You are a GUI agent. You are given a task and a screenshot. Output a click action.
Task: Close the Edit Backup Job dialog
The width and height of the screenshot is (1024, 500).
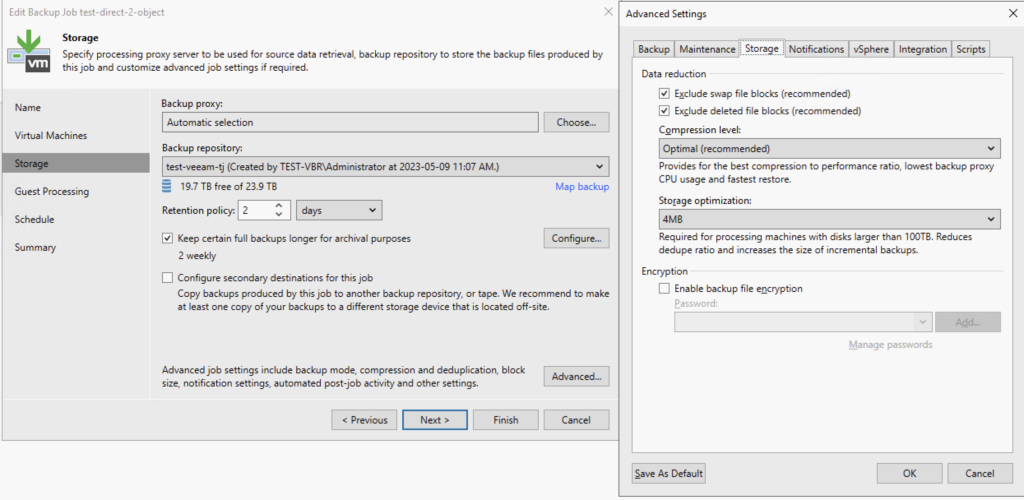point(608,11)
